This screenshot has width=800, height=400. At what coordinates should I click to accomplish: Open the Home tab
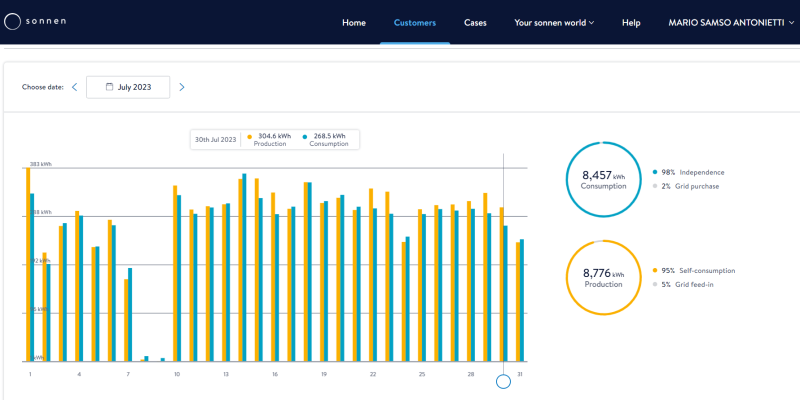point(354,22)
